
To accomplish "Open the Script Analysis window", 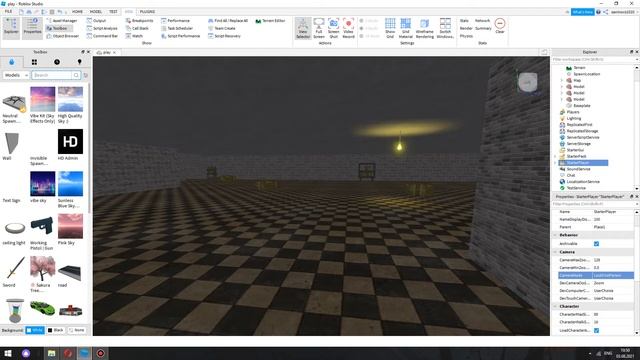I will point(102,28).
